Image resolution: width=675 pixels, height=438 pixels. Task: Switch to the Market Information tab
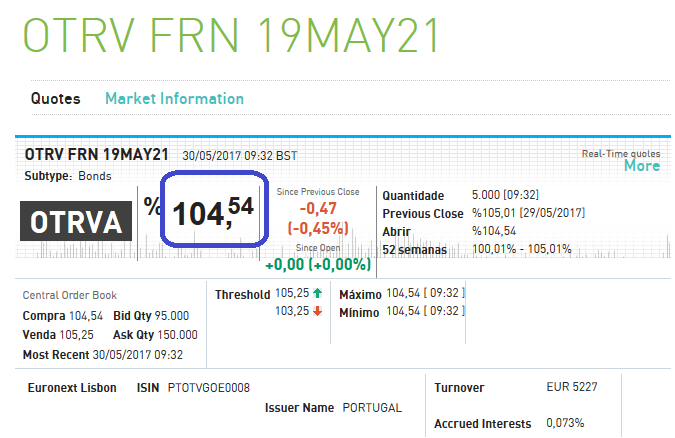(174, 98)
